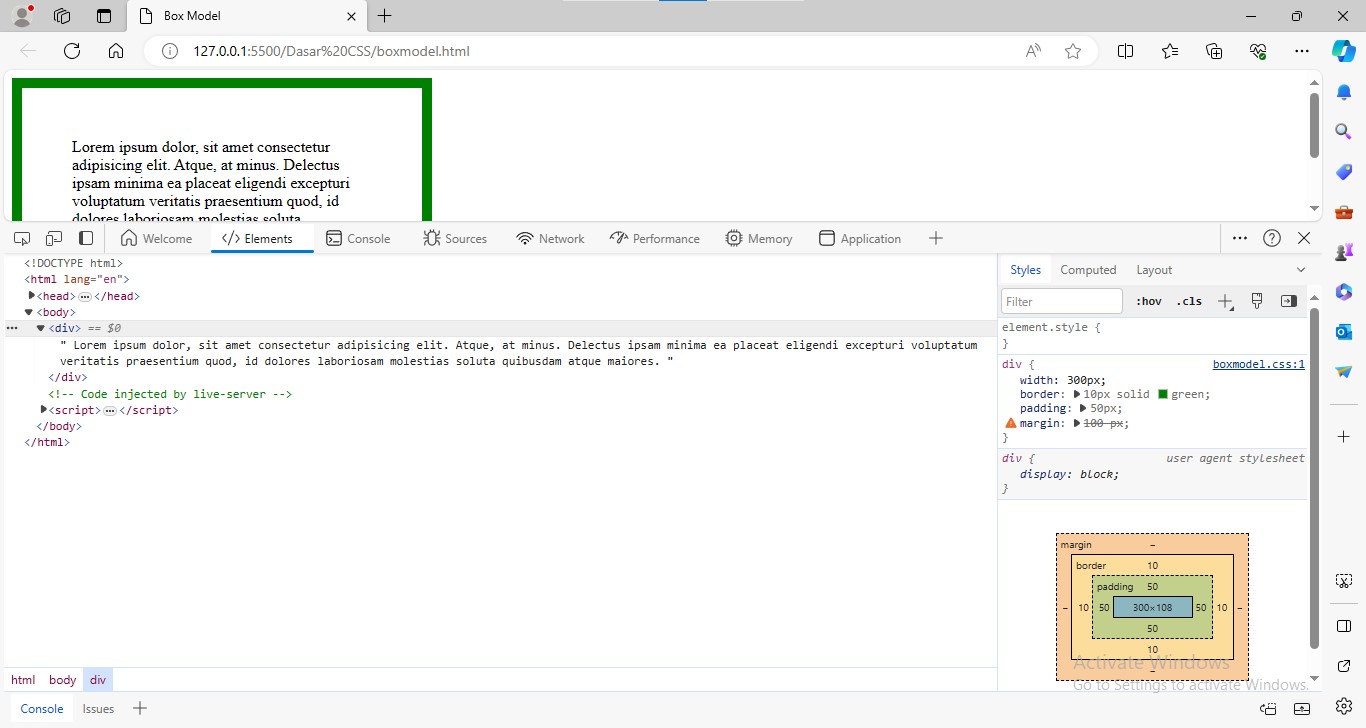Open Copilot sidebar icon

pyautogui.click(x=1343, y=51)
